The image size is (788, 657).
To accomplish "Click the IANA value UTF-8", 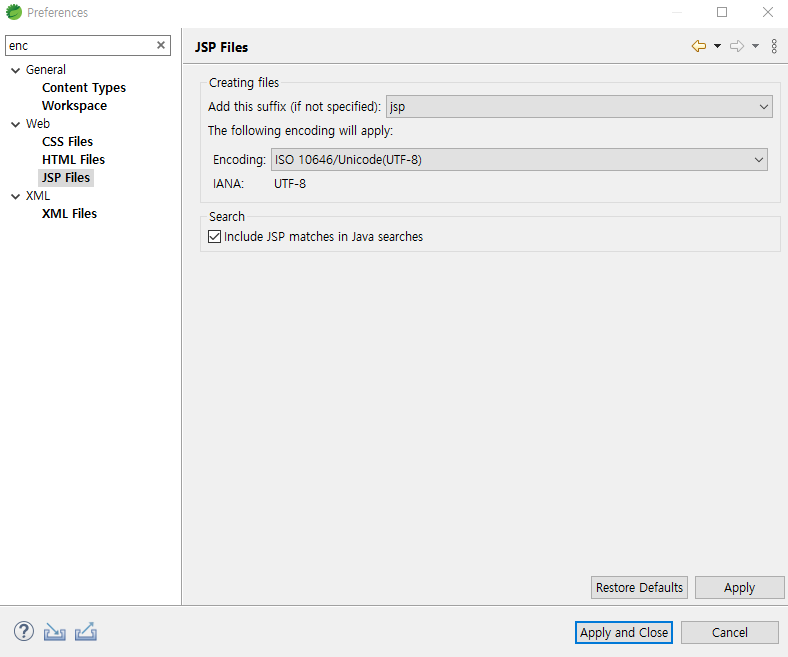I will [290, 183].
